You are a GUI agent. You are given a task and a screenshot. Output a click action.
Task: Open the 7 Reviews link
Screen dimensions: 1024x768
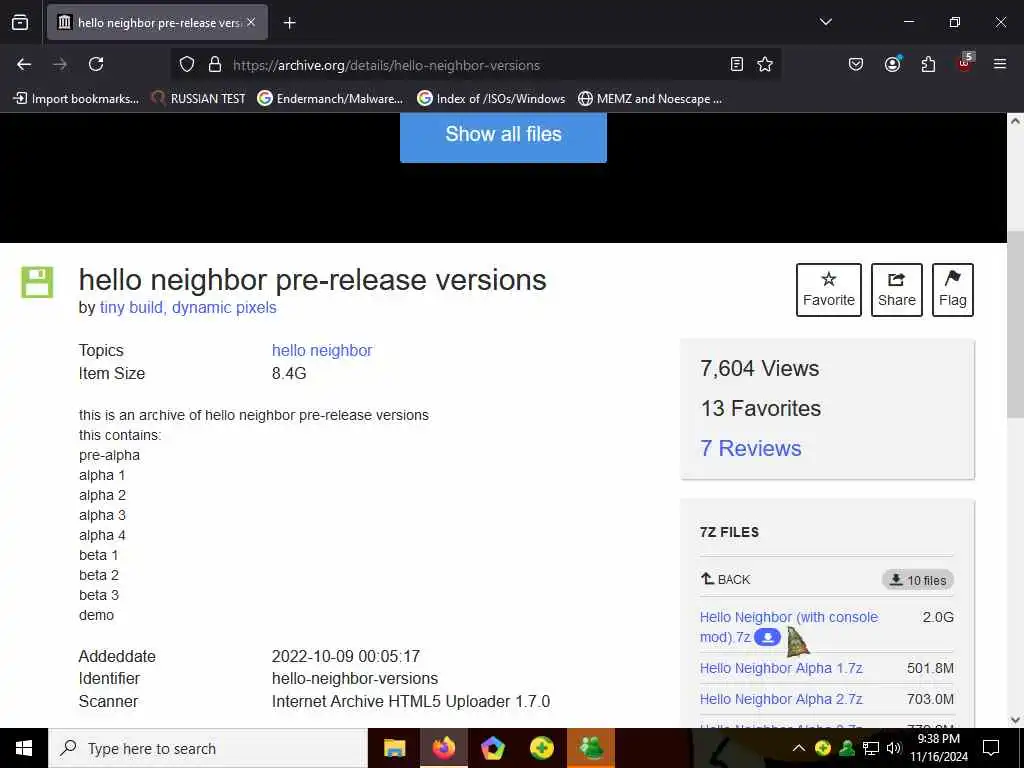tap(750, 449)
